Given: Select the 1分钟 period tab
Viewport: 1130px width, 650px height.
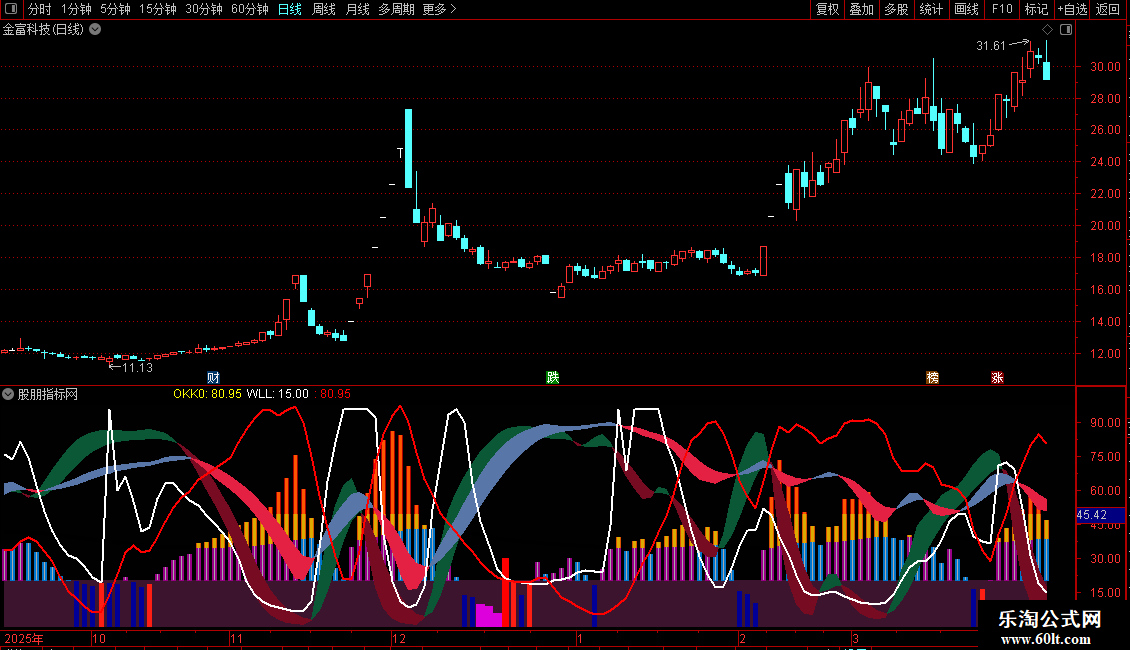Looking at the screenshot, I should [x=76, y=9].
